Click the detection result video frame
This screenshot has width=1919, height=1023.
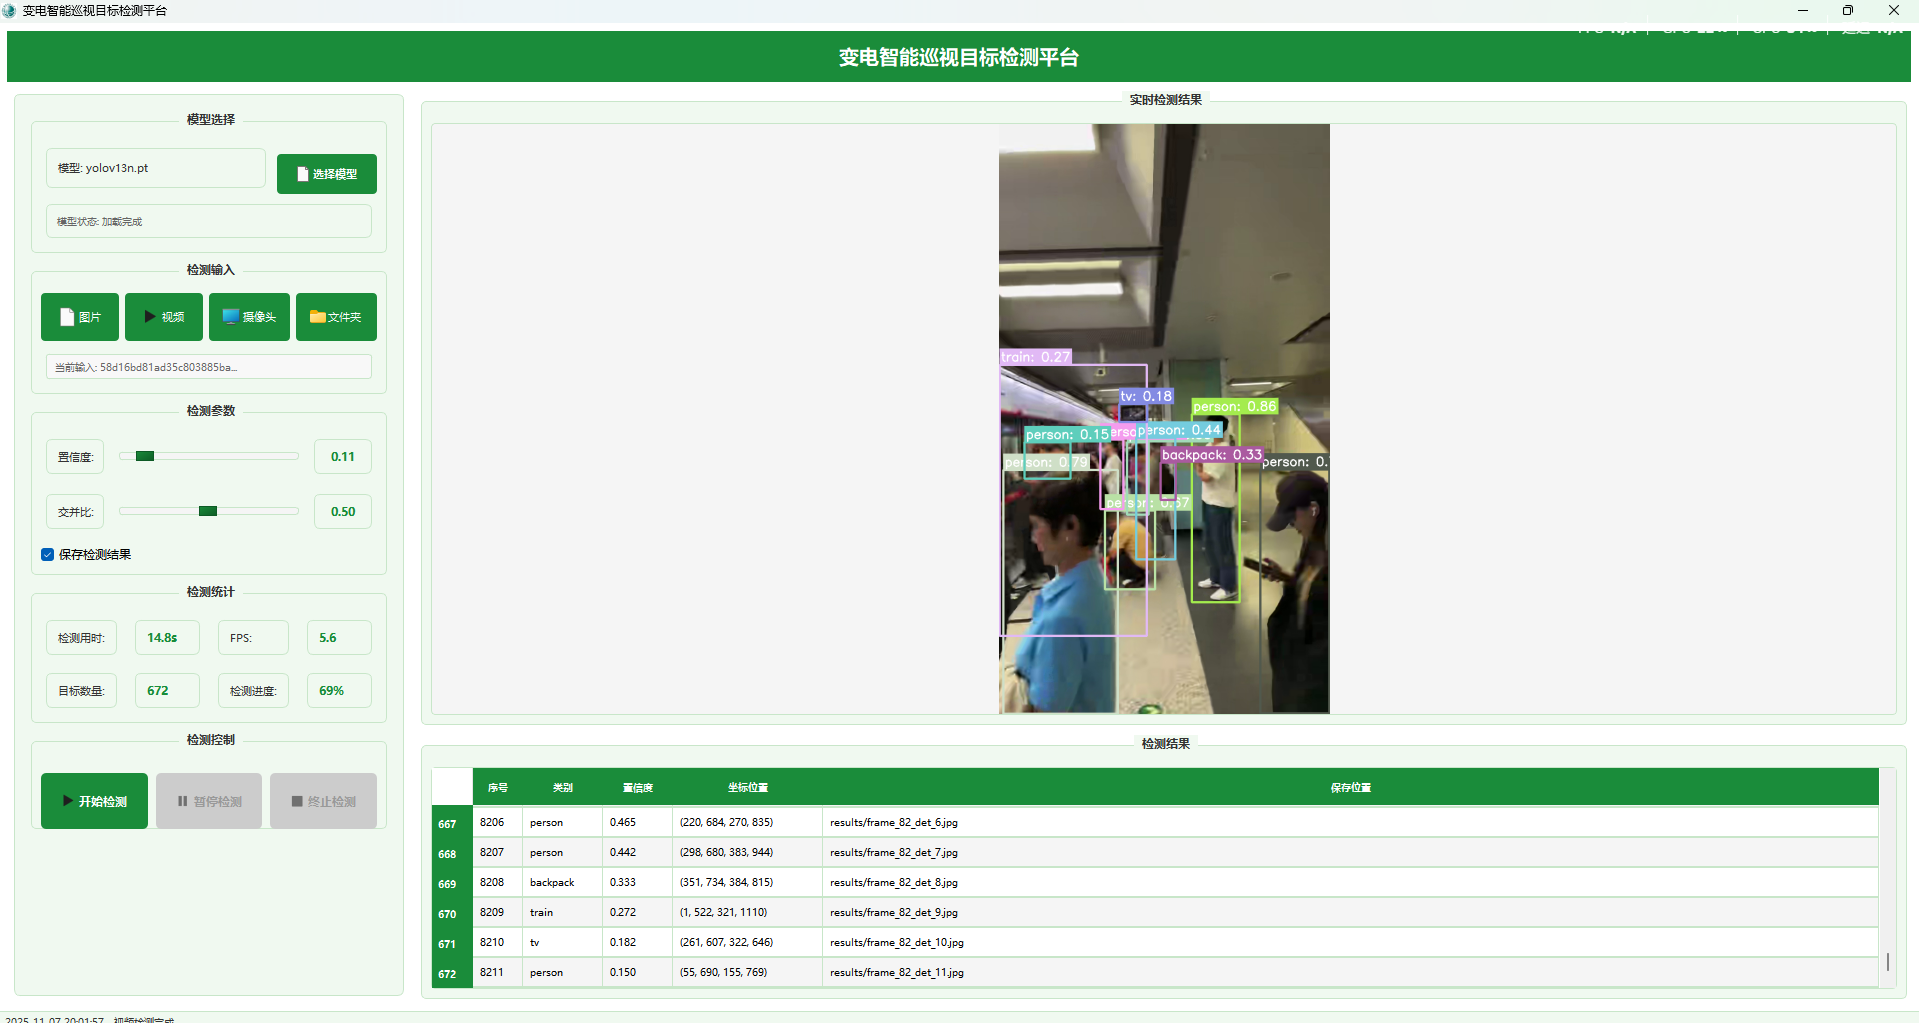click(x=1164, y=418)
